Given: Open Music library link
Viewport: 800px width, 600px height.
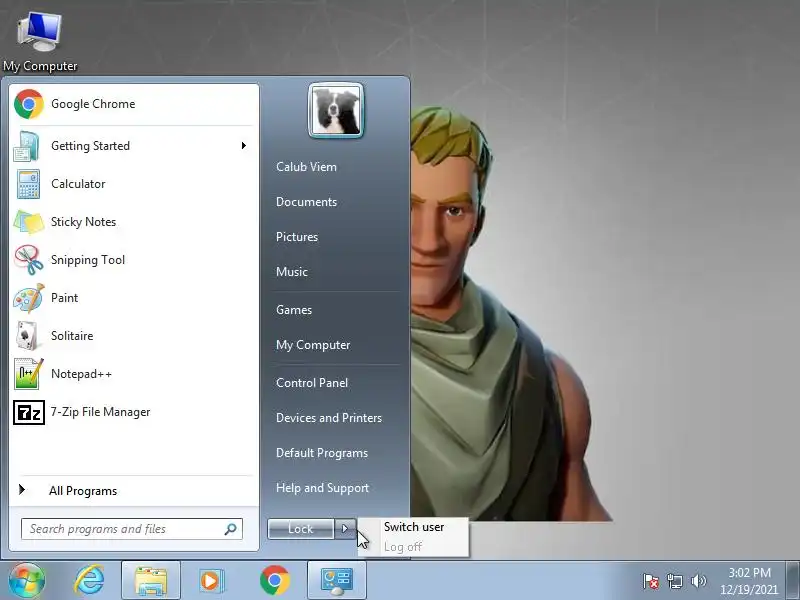Looking at the screenshot, I should (x=292, y=272).
